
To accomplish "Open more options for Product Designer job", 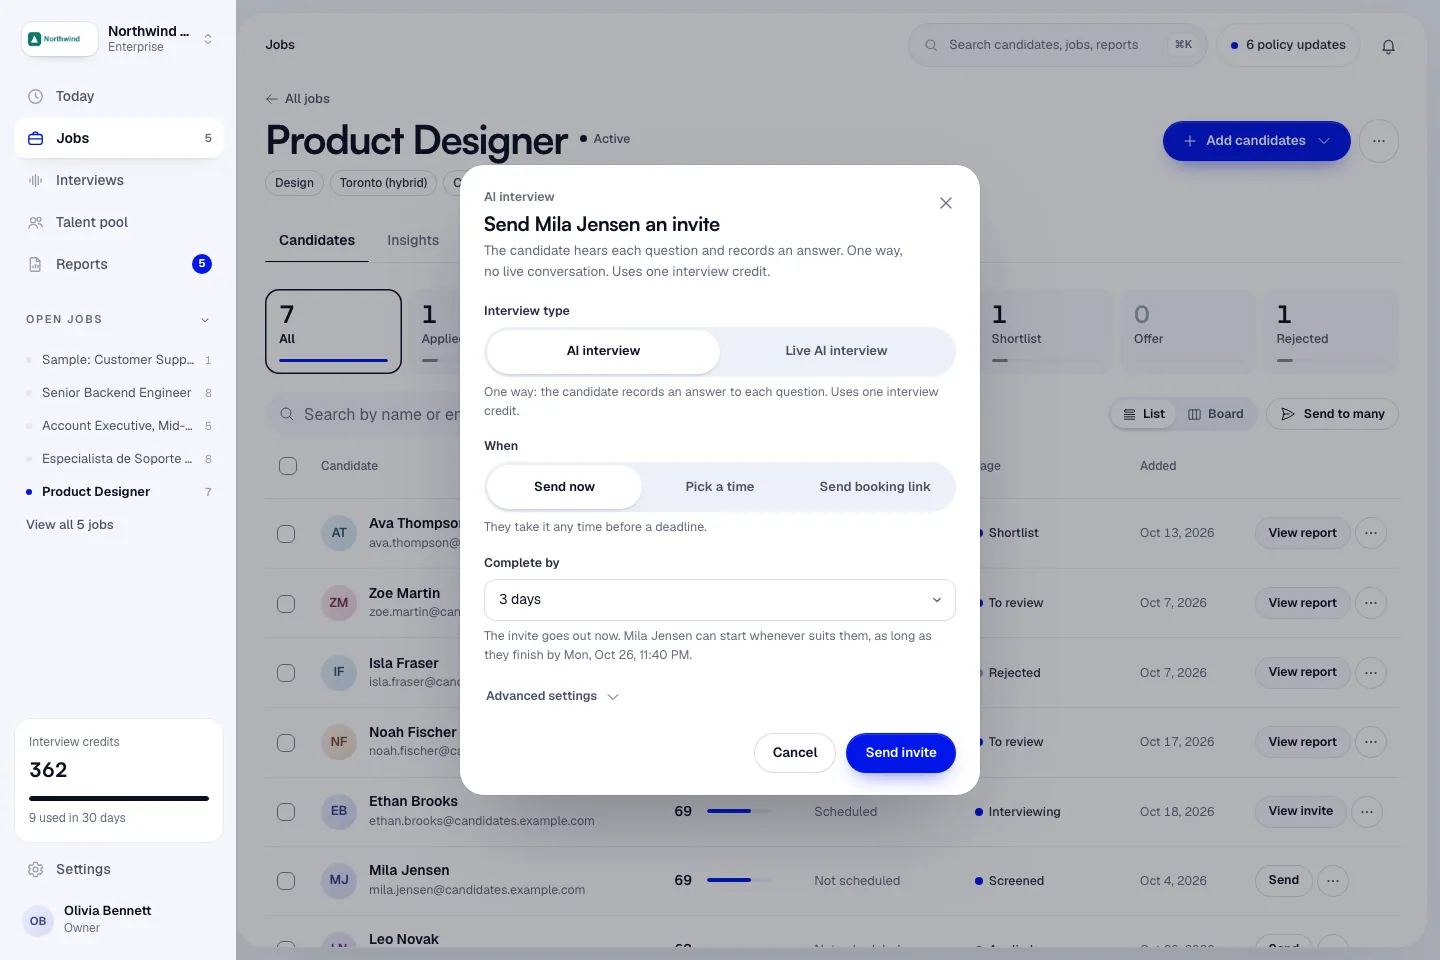I will coord(1379,141).
